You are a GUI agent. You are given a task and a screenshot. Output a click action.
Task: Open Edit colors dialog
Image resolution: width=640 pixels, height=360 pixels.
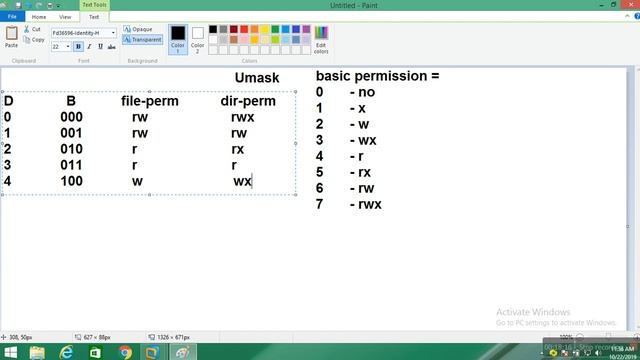click(321, 39)
